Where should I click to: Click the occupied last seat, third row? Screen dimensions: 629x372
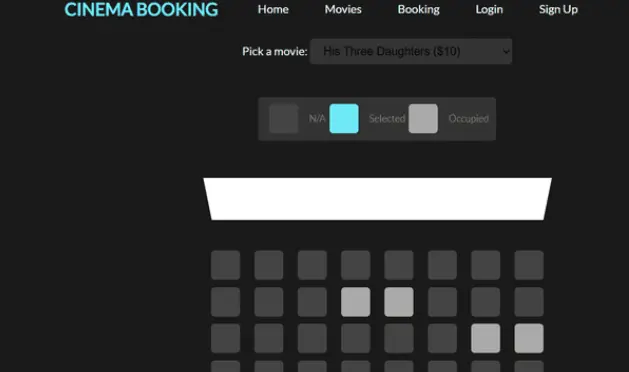pyautogui.click(x=529, y=338)
